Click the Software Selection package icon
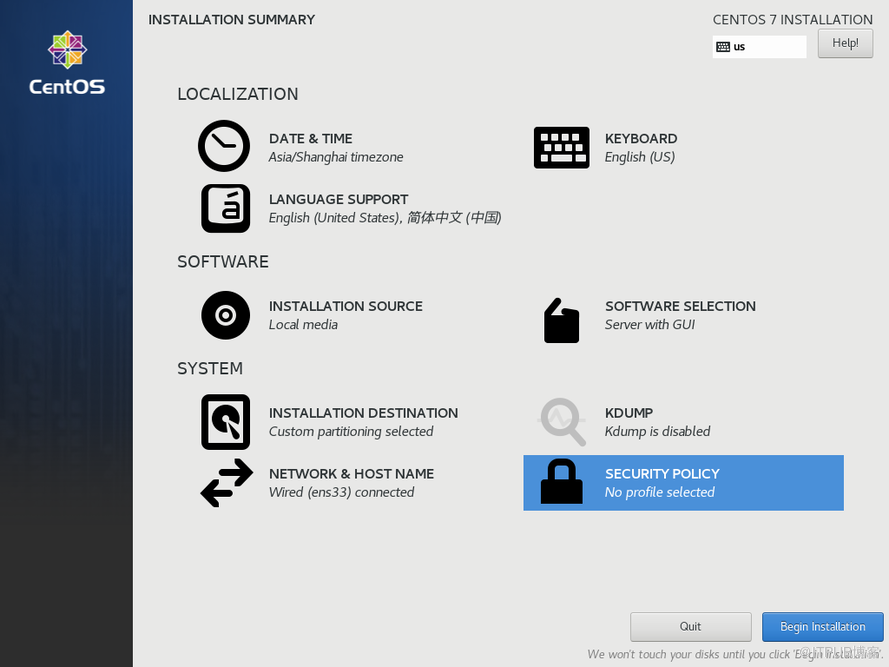889x667 pixels. point(561,321)
